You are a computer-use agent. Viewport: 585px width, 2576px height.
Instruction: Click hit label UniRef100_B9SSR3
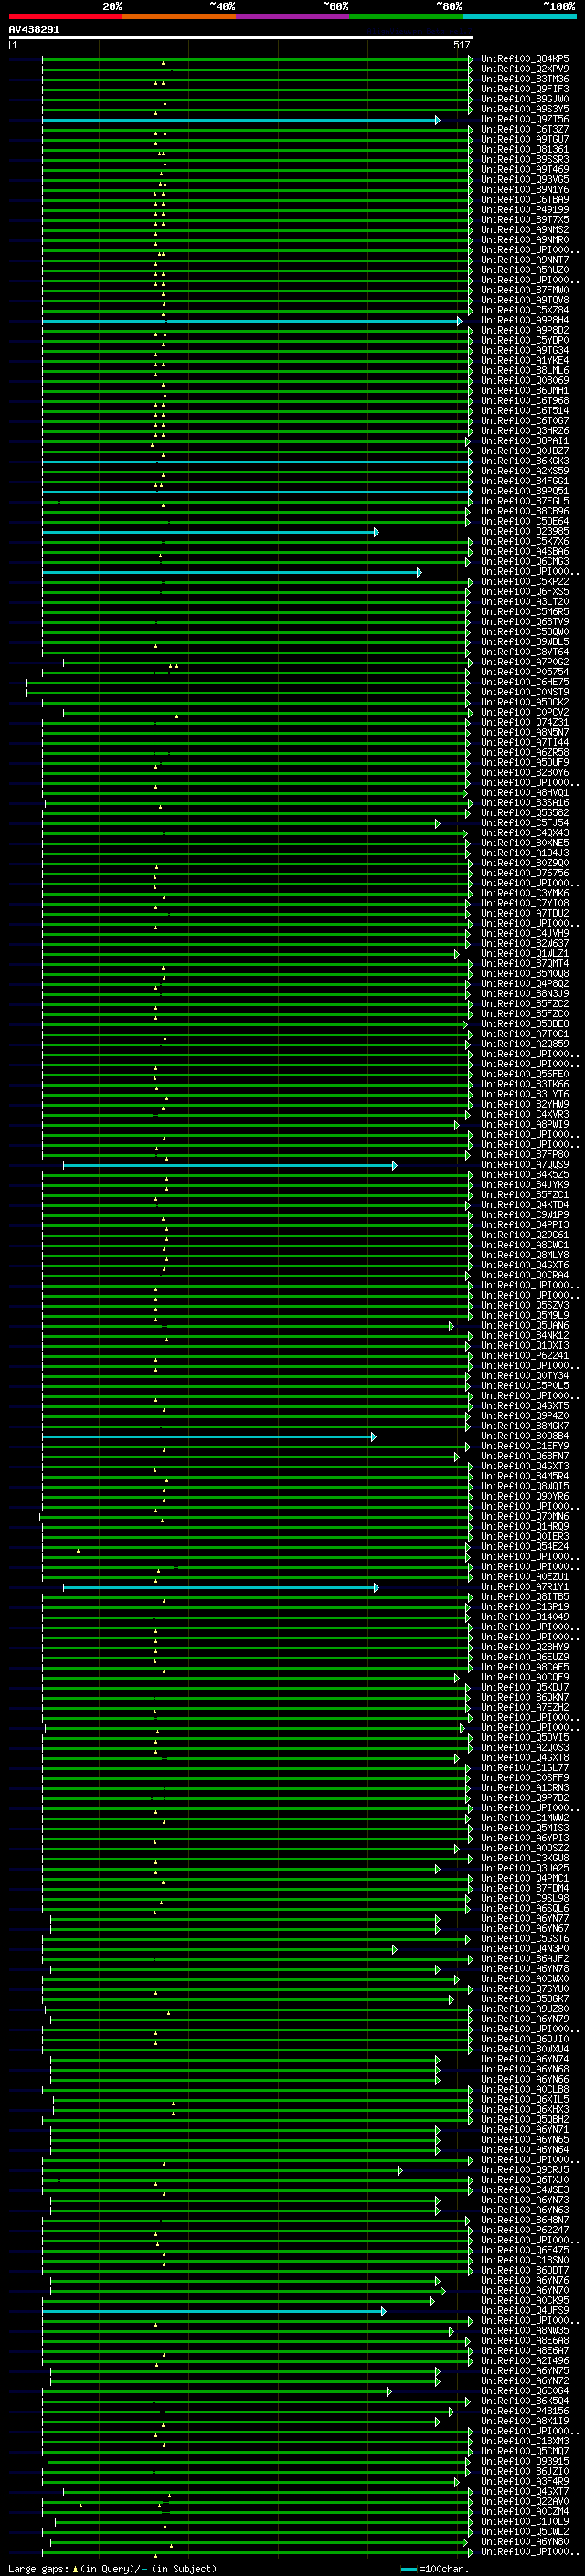525,159
